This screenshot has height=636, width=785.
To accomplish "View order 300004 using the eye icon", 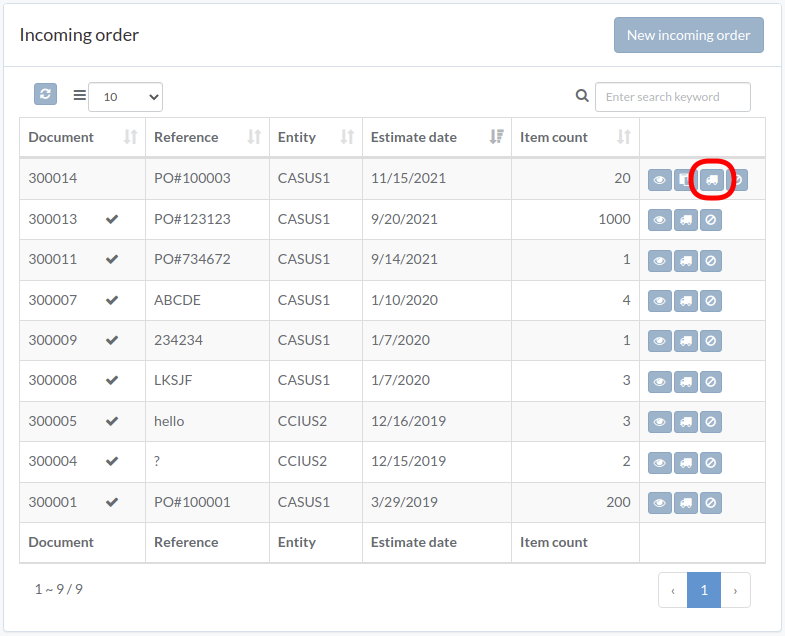I will pyautogui.click(x=660, y=463).
